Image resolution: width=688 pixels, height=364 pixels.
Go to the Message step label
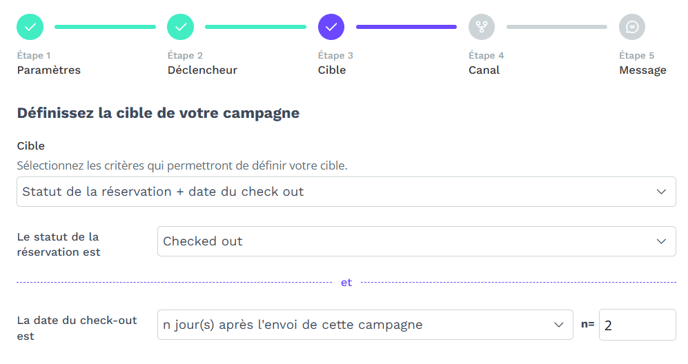tap(643, 70)
